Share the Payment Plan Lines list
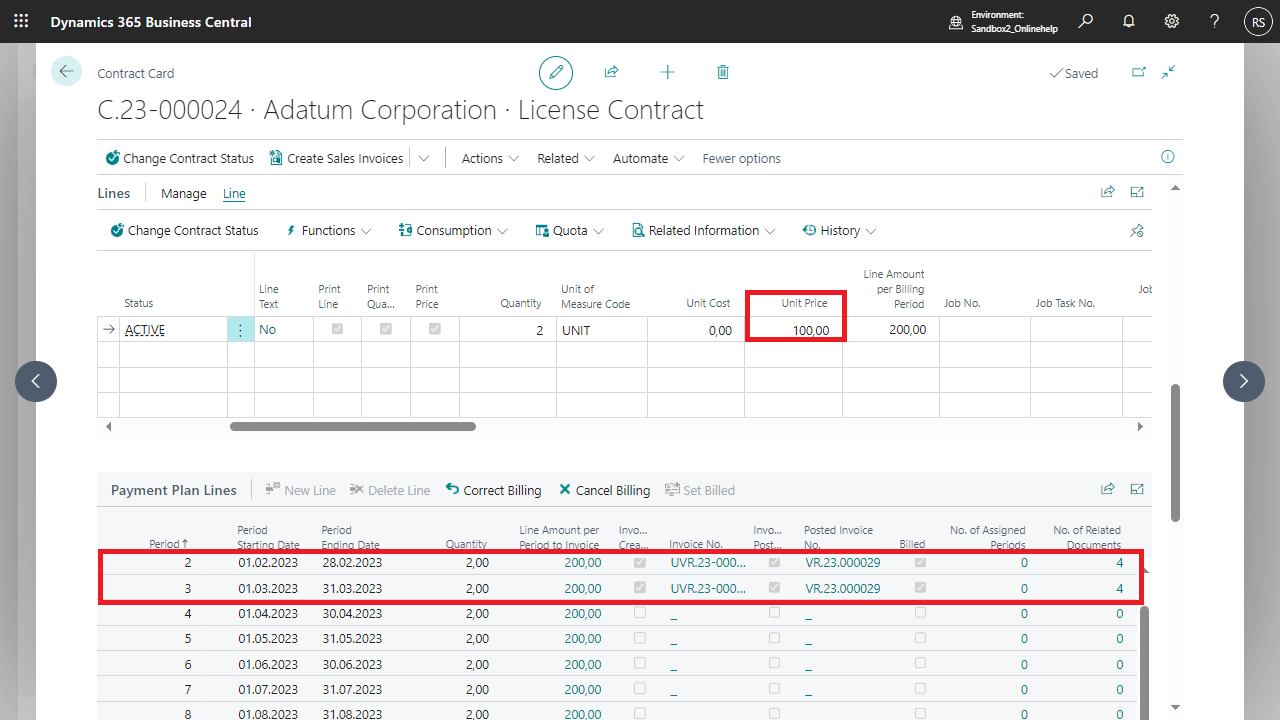Viewport: 1280px width, 720px height. pyautogui.click(x=1108, y=489)
